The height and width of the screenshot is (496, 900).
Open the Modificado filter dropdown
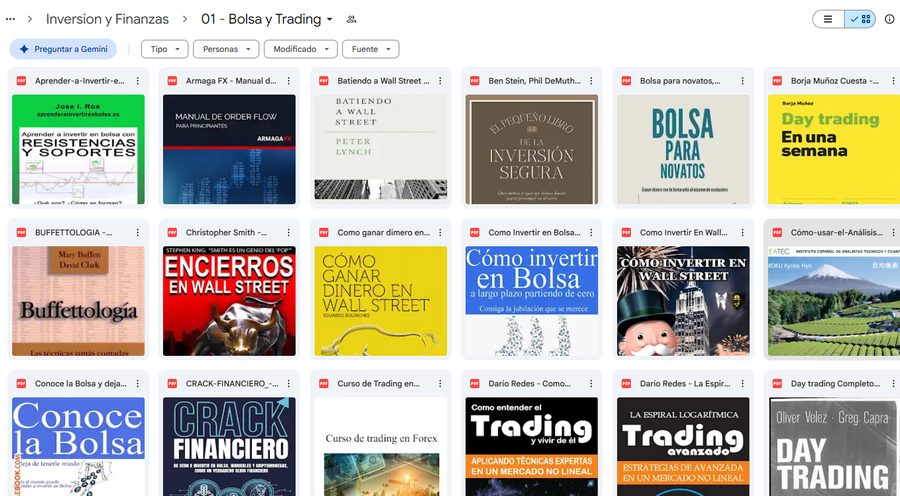301,49
